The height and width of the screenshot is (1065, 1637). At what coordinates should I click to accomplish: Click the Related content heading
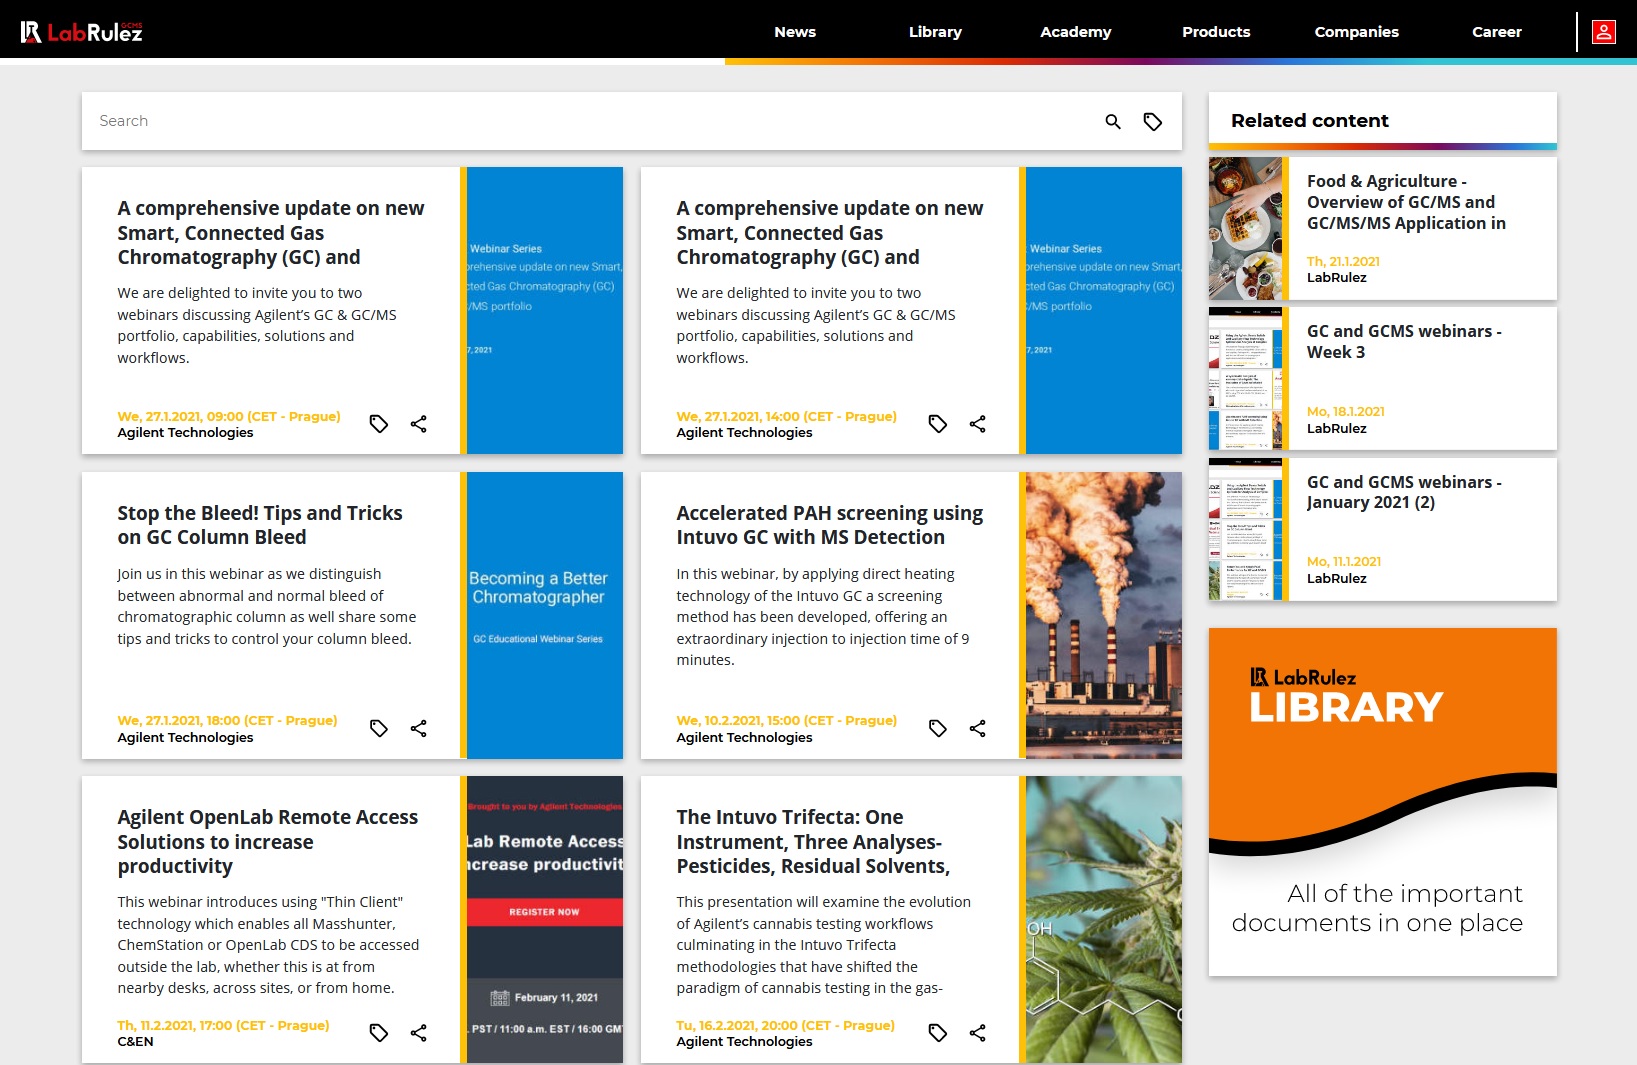[x=1310, y=120]
